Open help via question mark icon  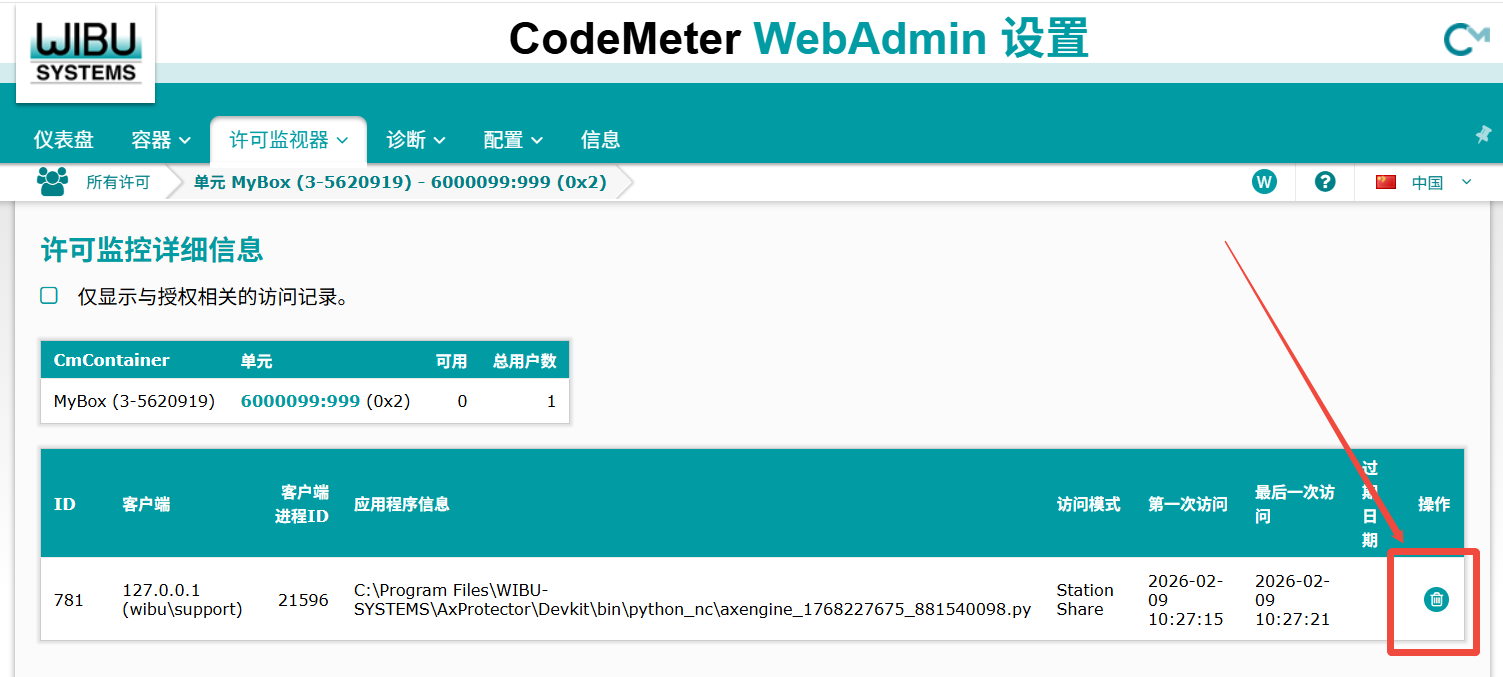pyautogui.click(x=1325, y=182)
